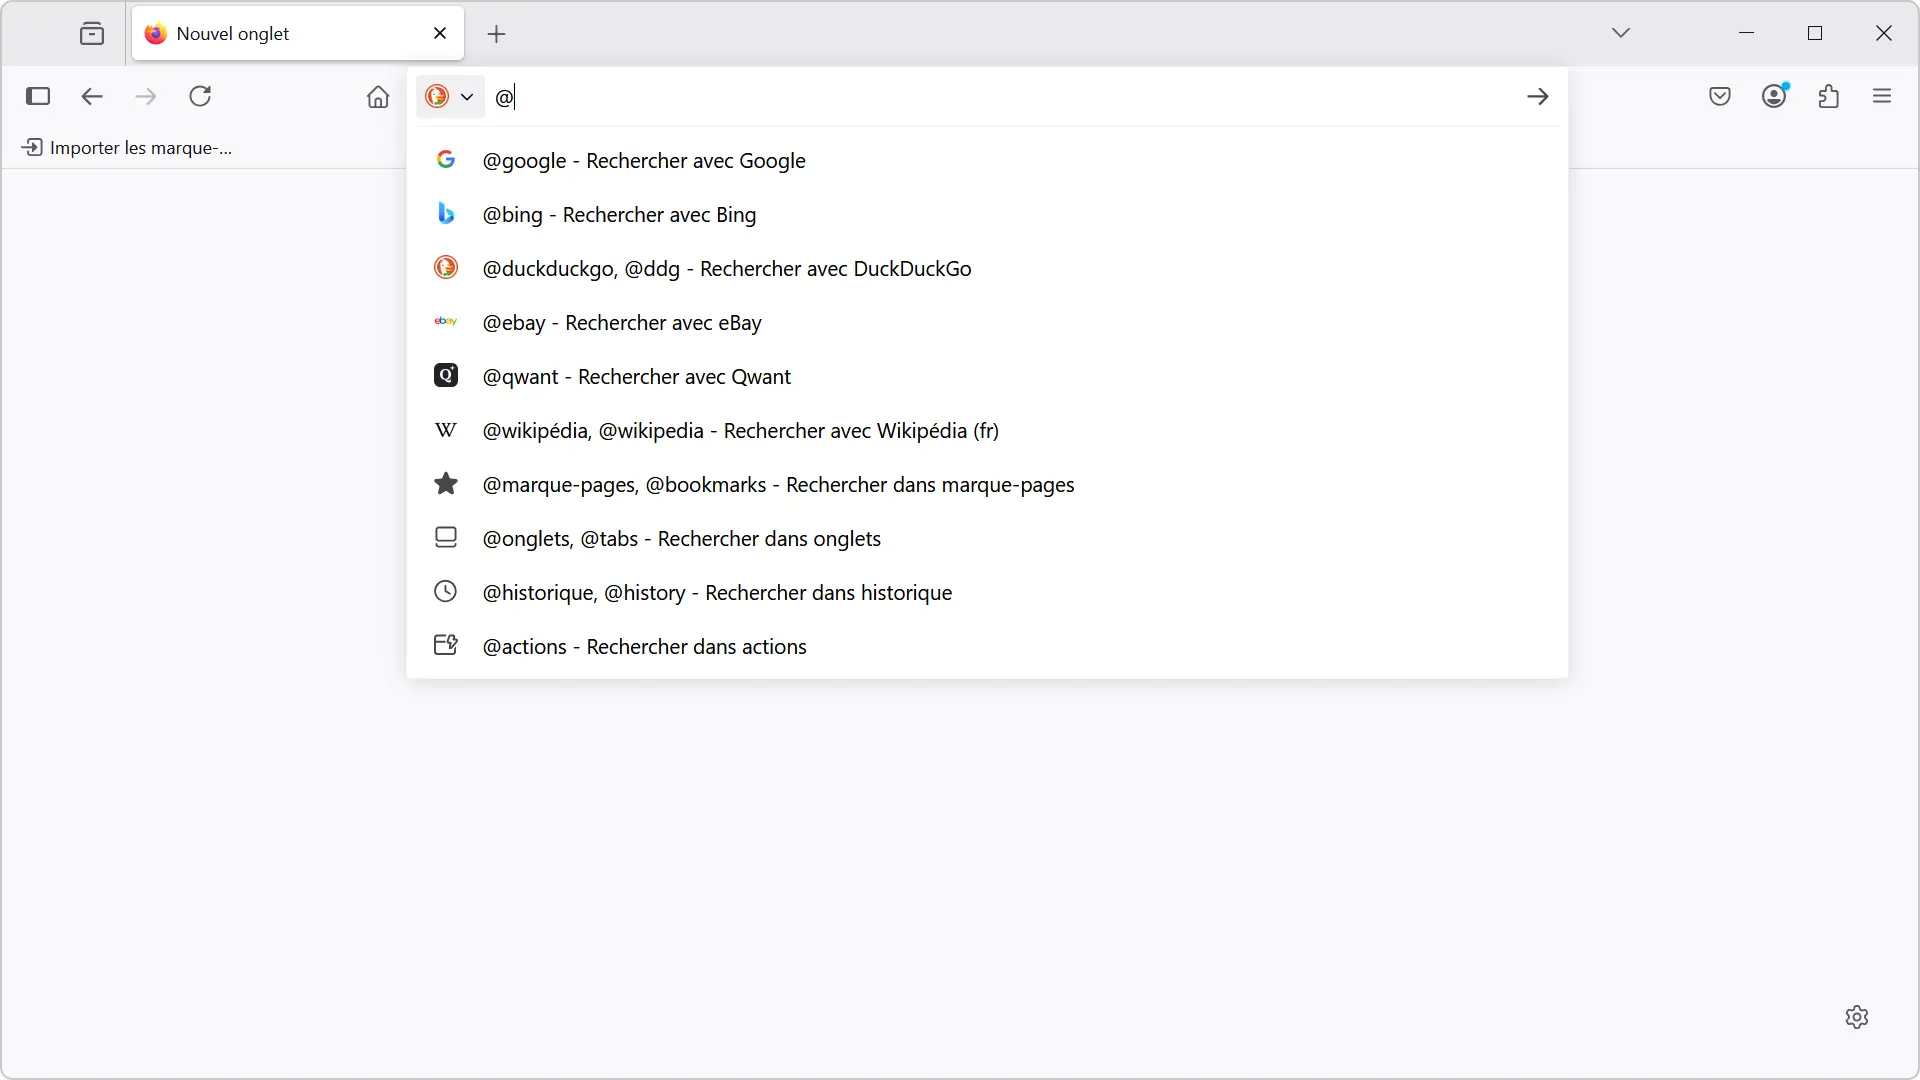Open the home page icon
Viewport: 1920px width, 1080px height.
point(378,96)
